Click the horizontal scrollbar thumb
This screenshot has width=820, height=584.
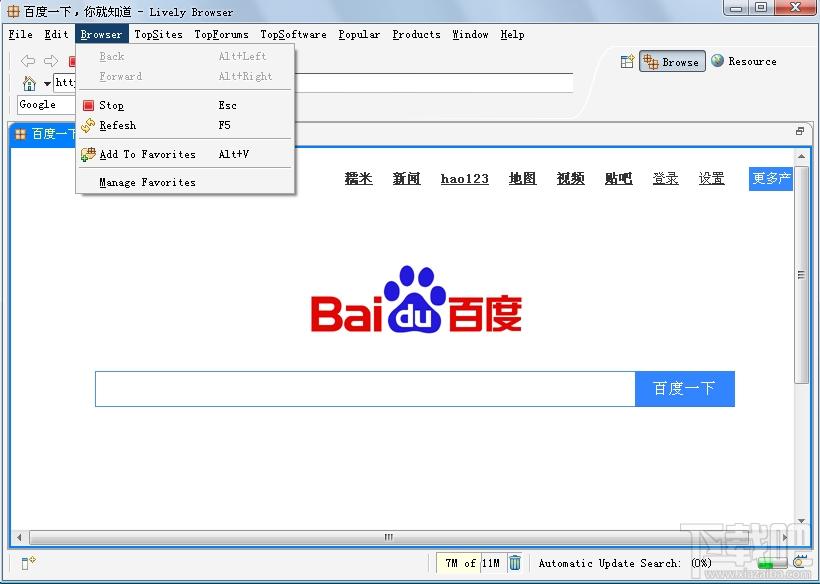(388, 537)
